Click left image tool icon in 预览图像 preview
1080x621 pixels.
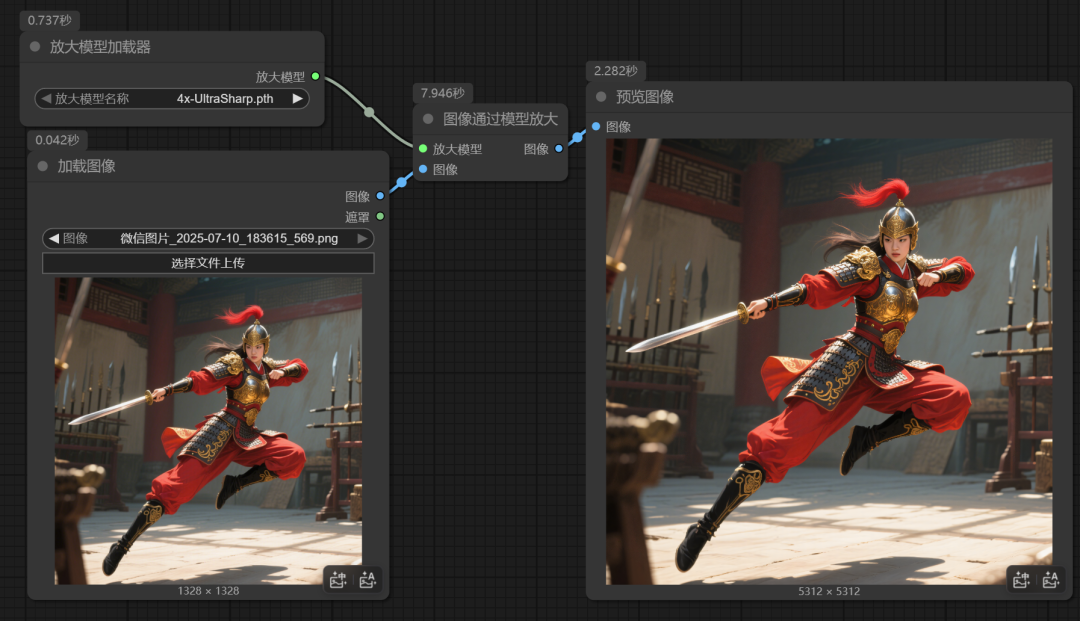pyautogui.click(x=1021, y=580)
